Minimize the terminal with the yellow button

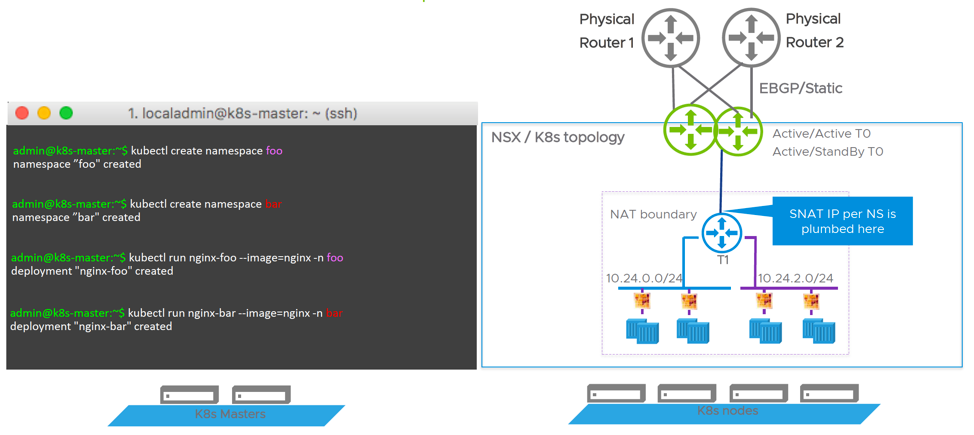pyautogui.click(x=44, y=113)
